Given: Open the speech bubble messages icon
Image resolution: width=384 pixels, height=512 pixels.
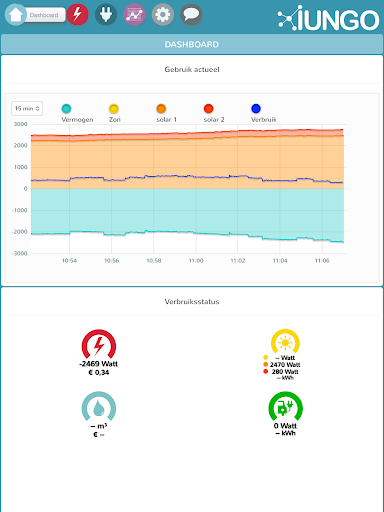Looking at the screenshot, I should tap(191, 15).
